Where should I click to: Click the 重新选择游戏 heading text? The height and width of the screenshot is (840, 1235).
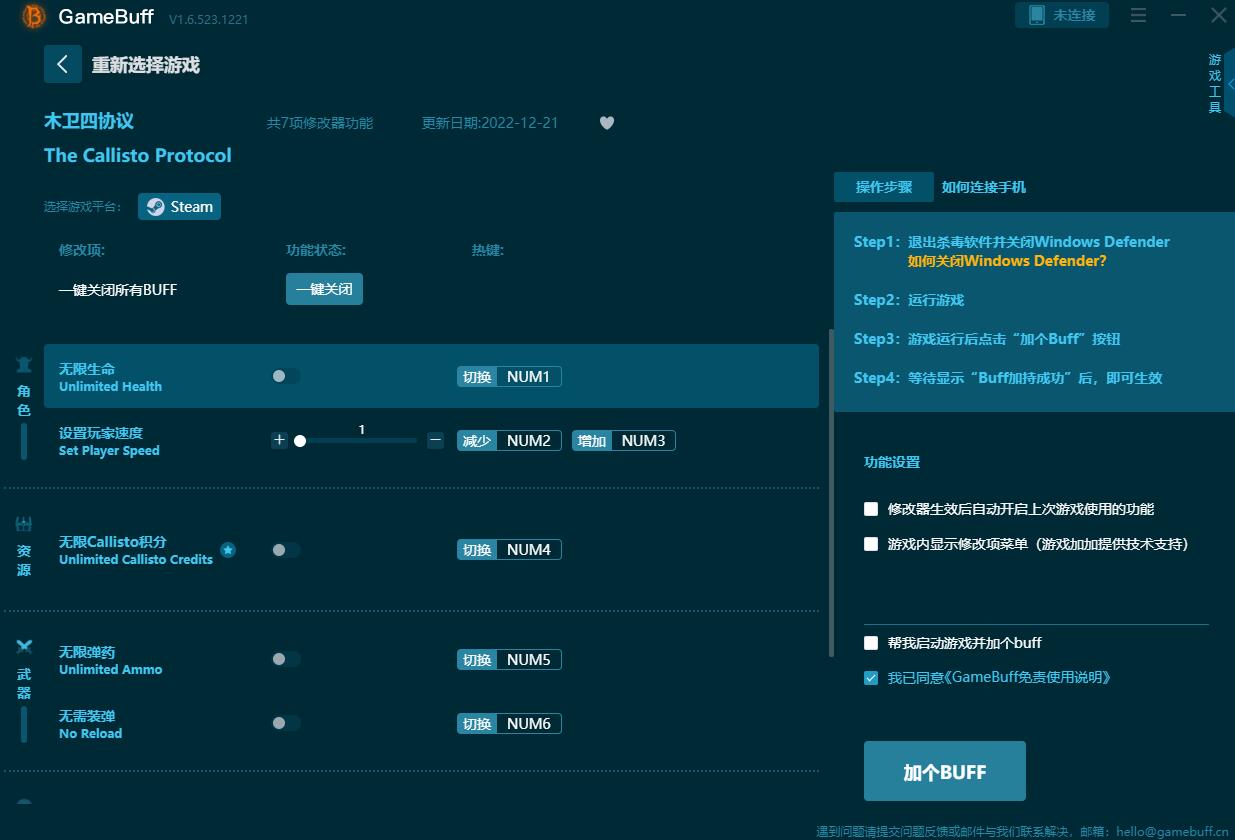146,65
